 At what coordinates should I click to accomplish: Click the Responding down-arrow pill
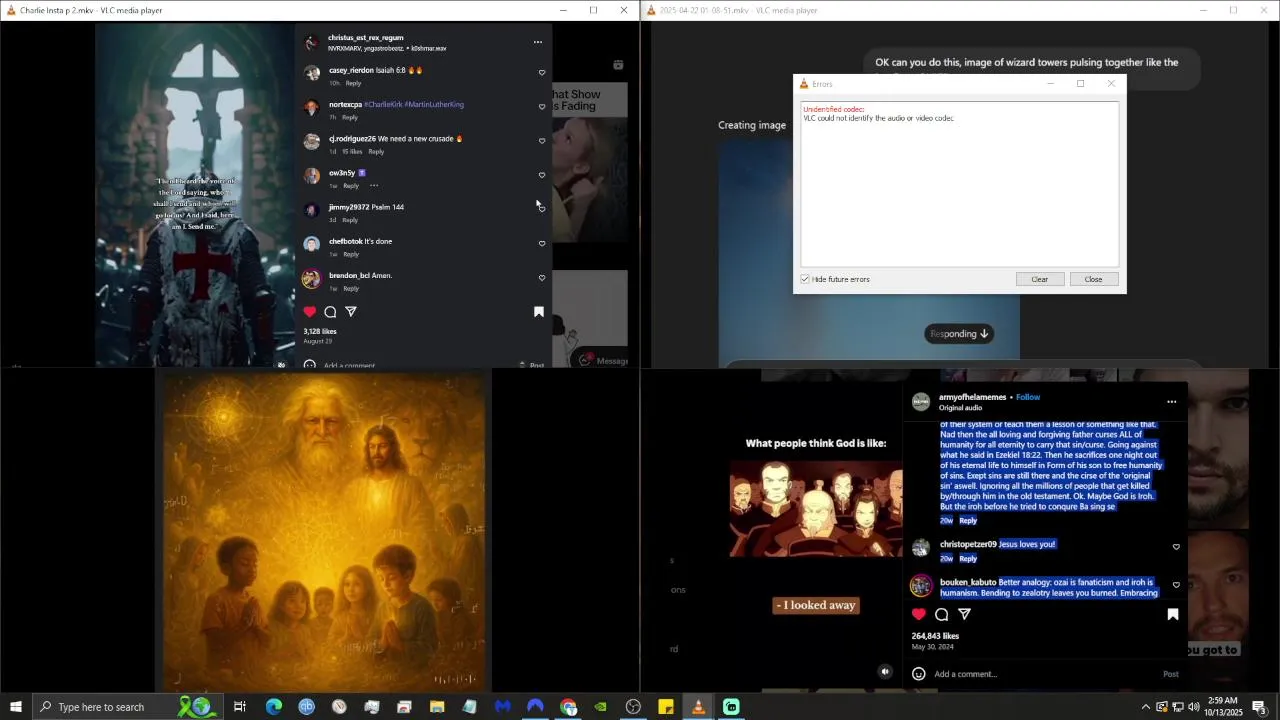tap(959, 334)
